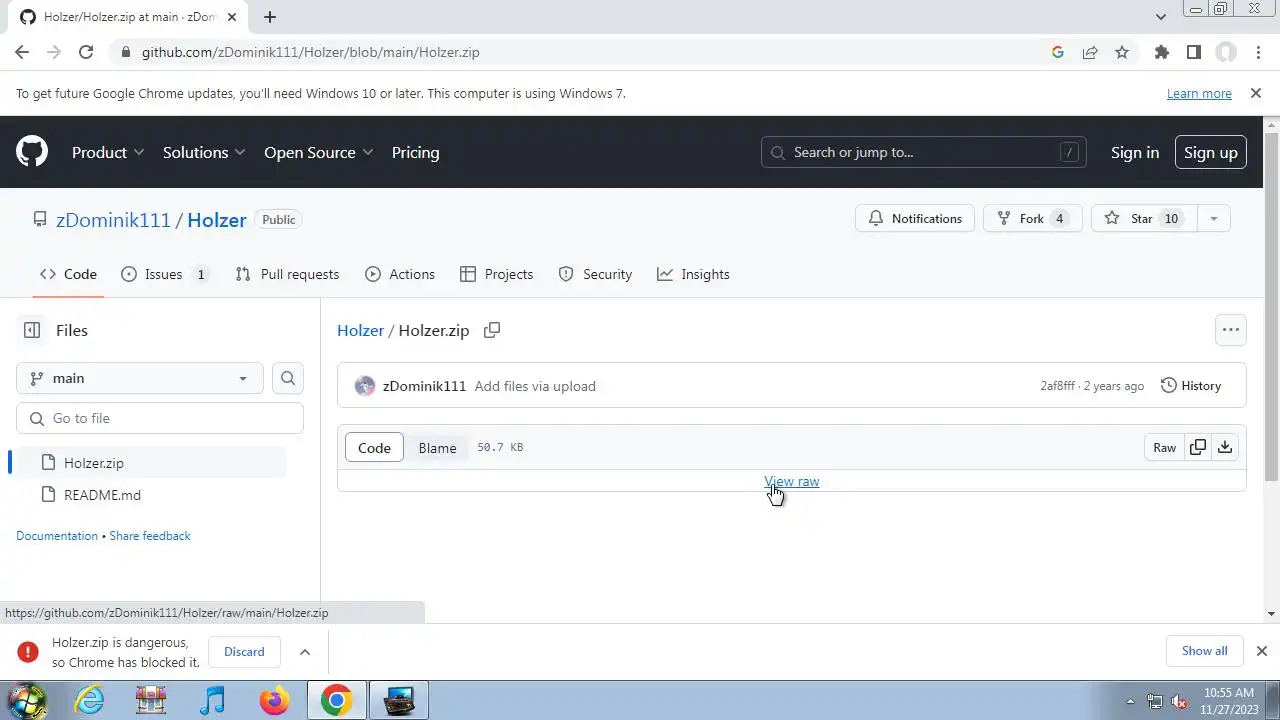The image size is (1280, 720).
Task: Open the zDominik111 owner link
Action: click(x=113, y=220)
